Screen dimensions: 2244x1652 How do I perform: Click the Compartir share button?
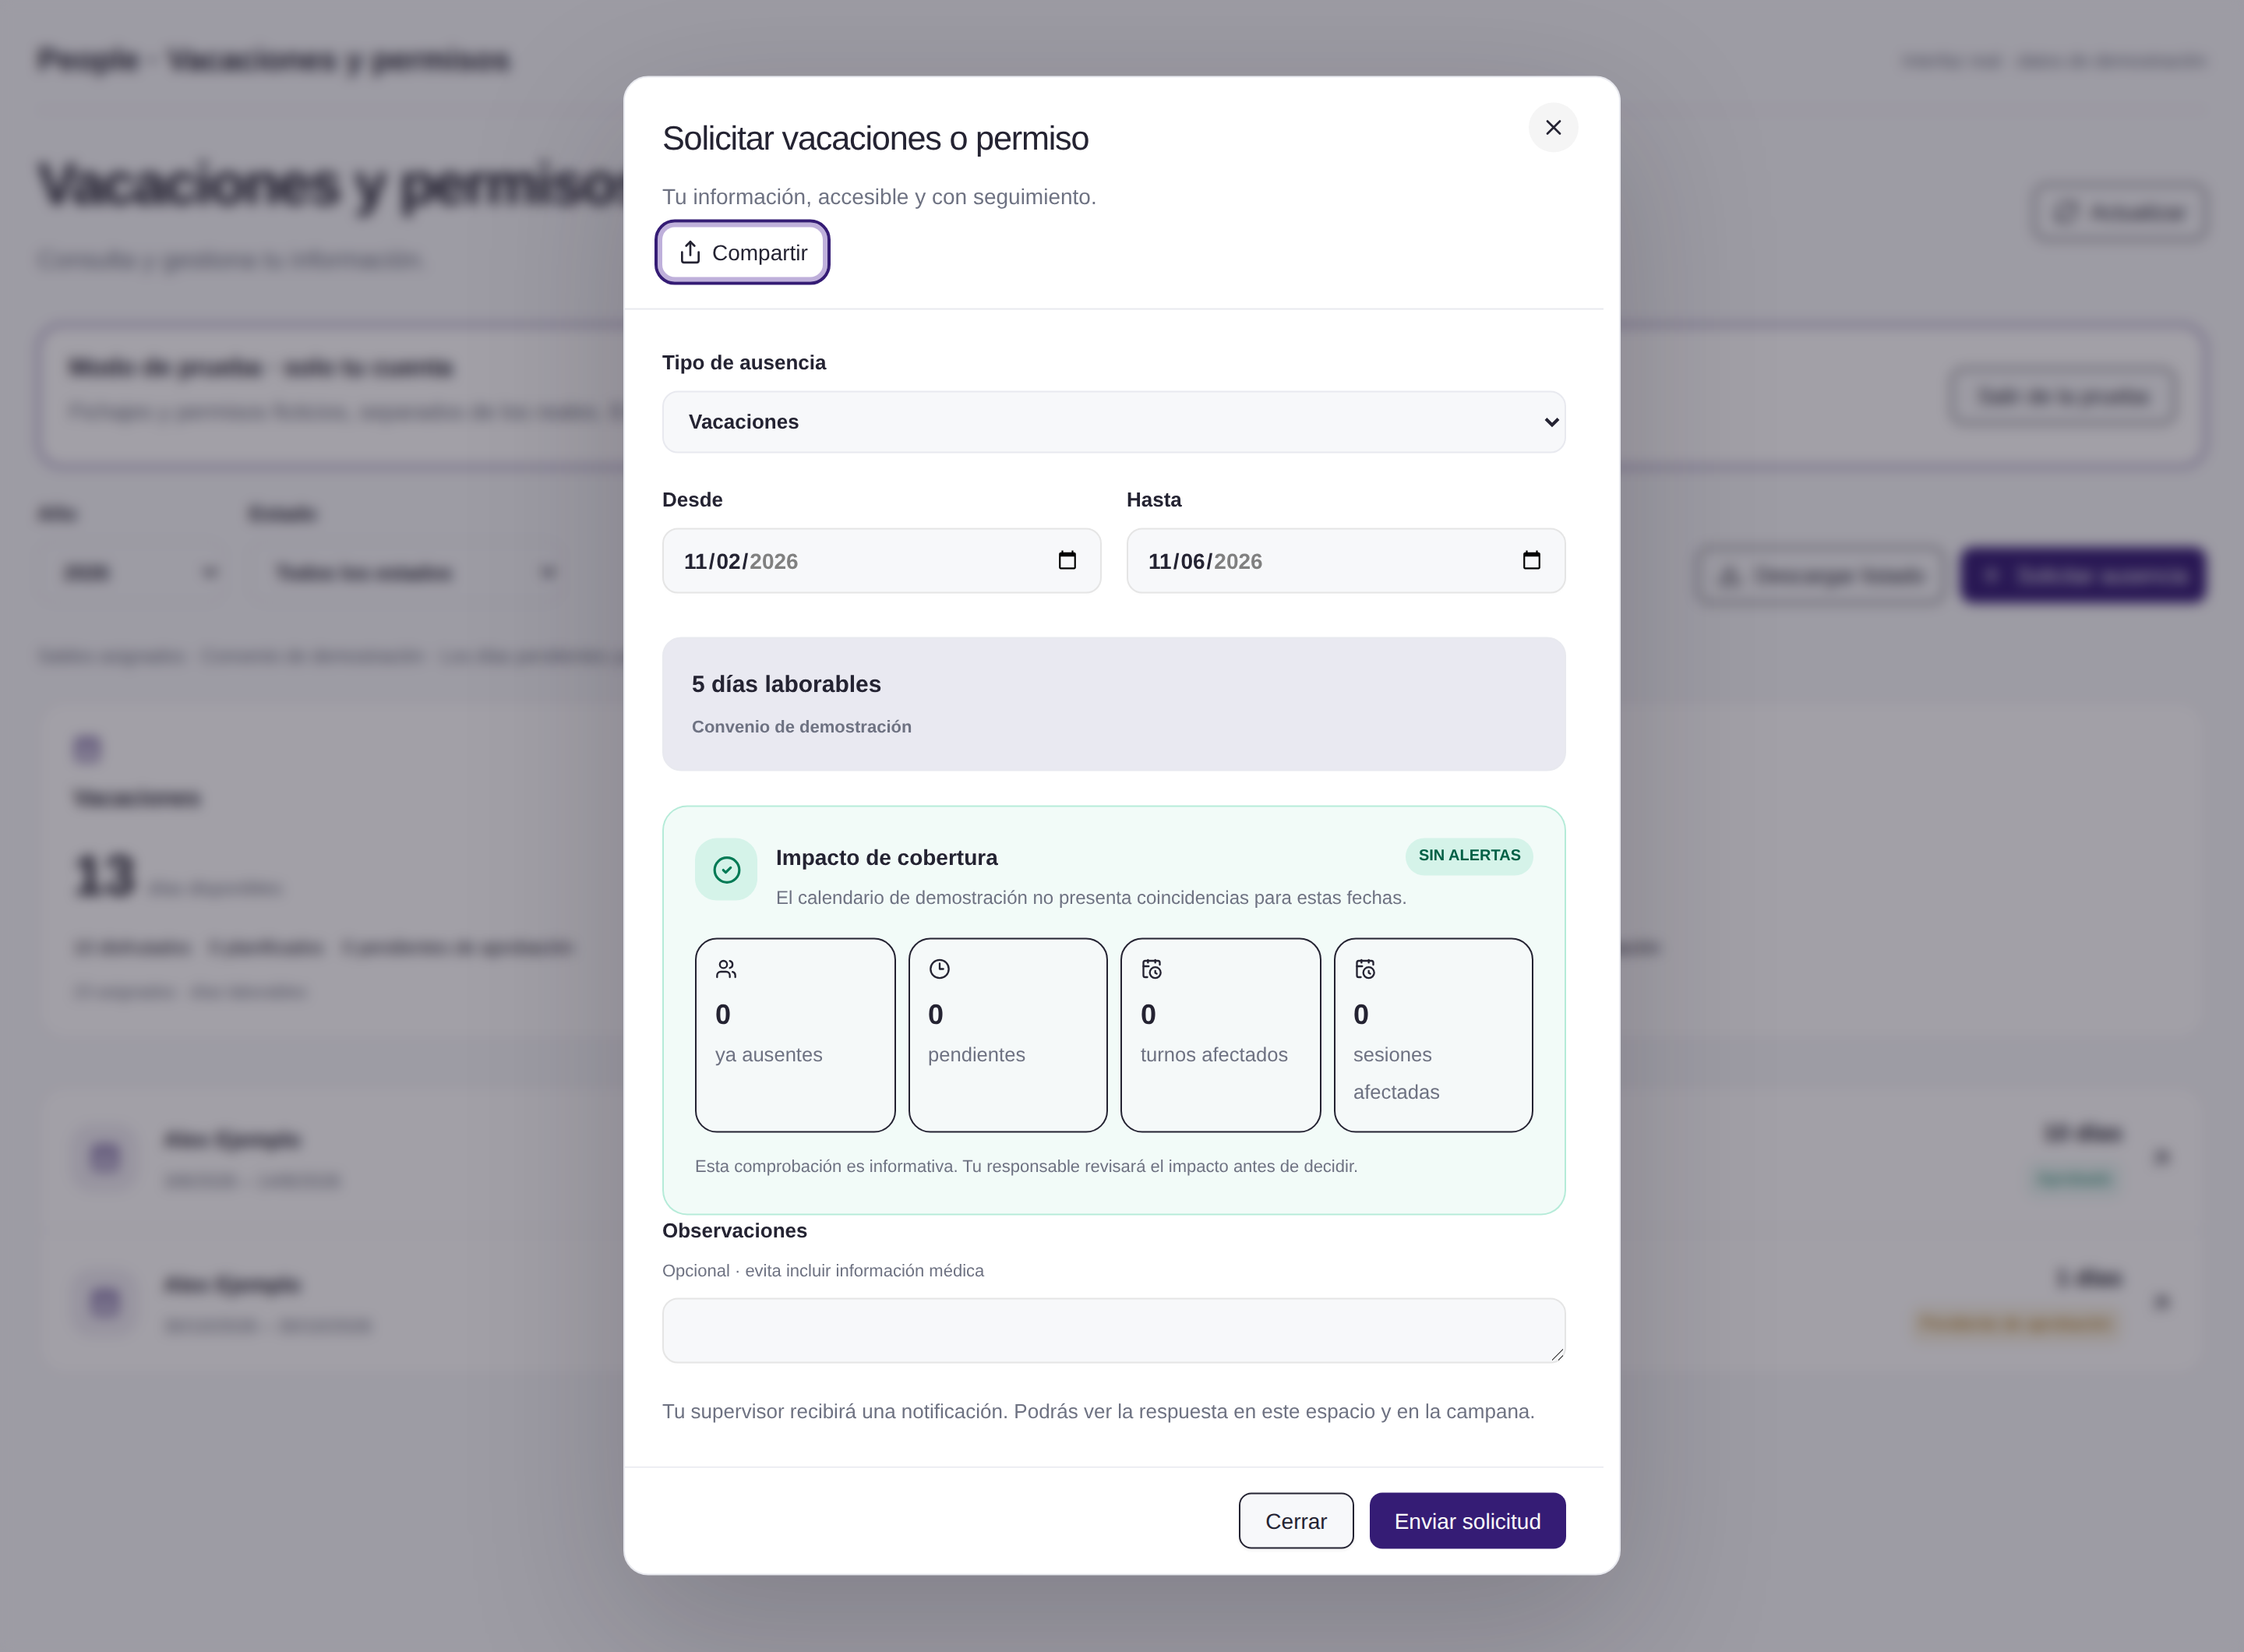(743, 252)
